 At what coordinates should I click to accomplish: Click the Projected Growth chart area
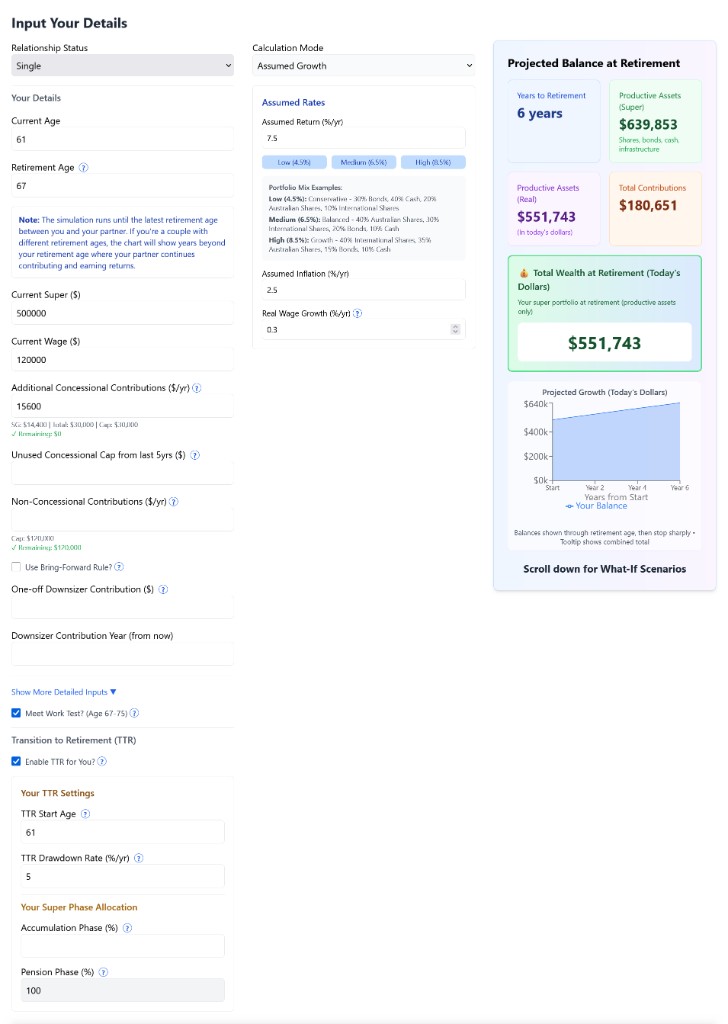coord(616,442)
